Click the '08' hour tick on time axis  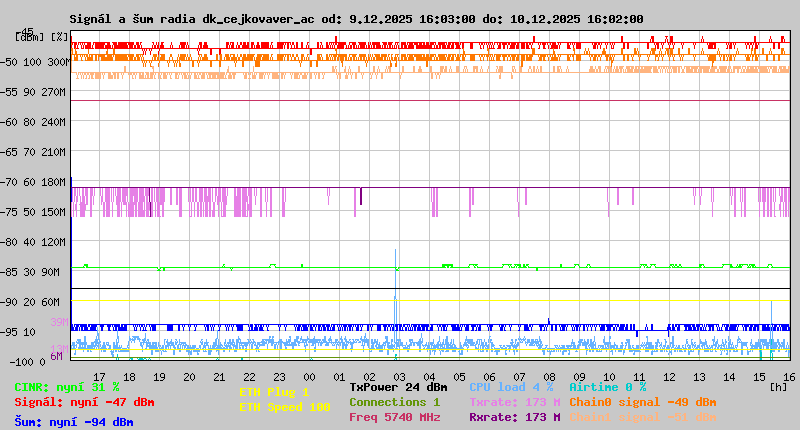[549, 377]
